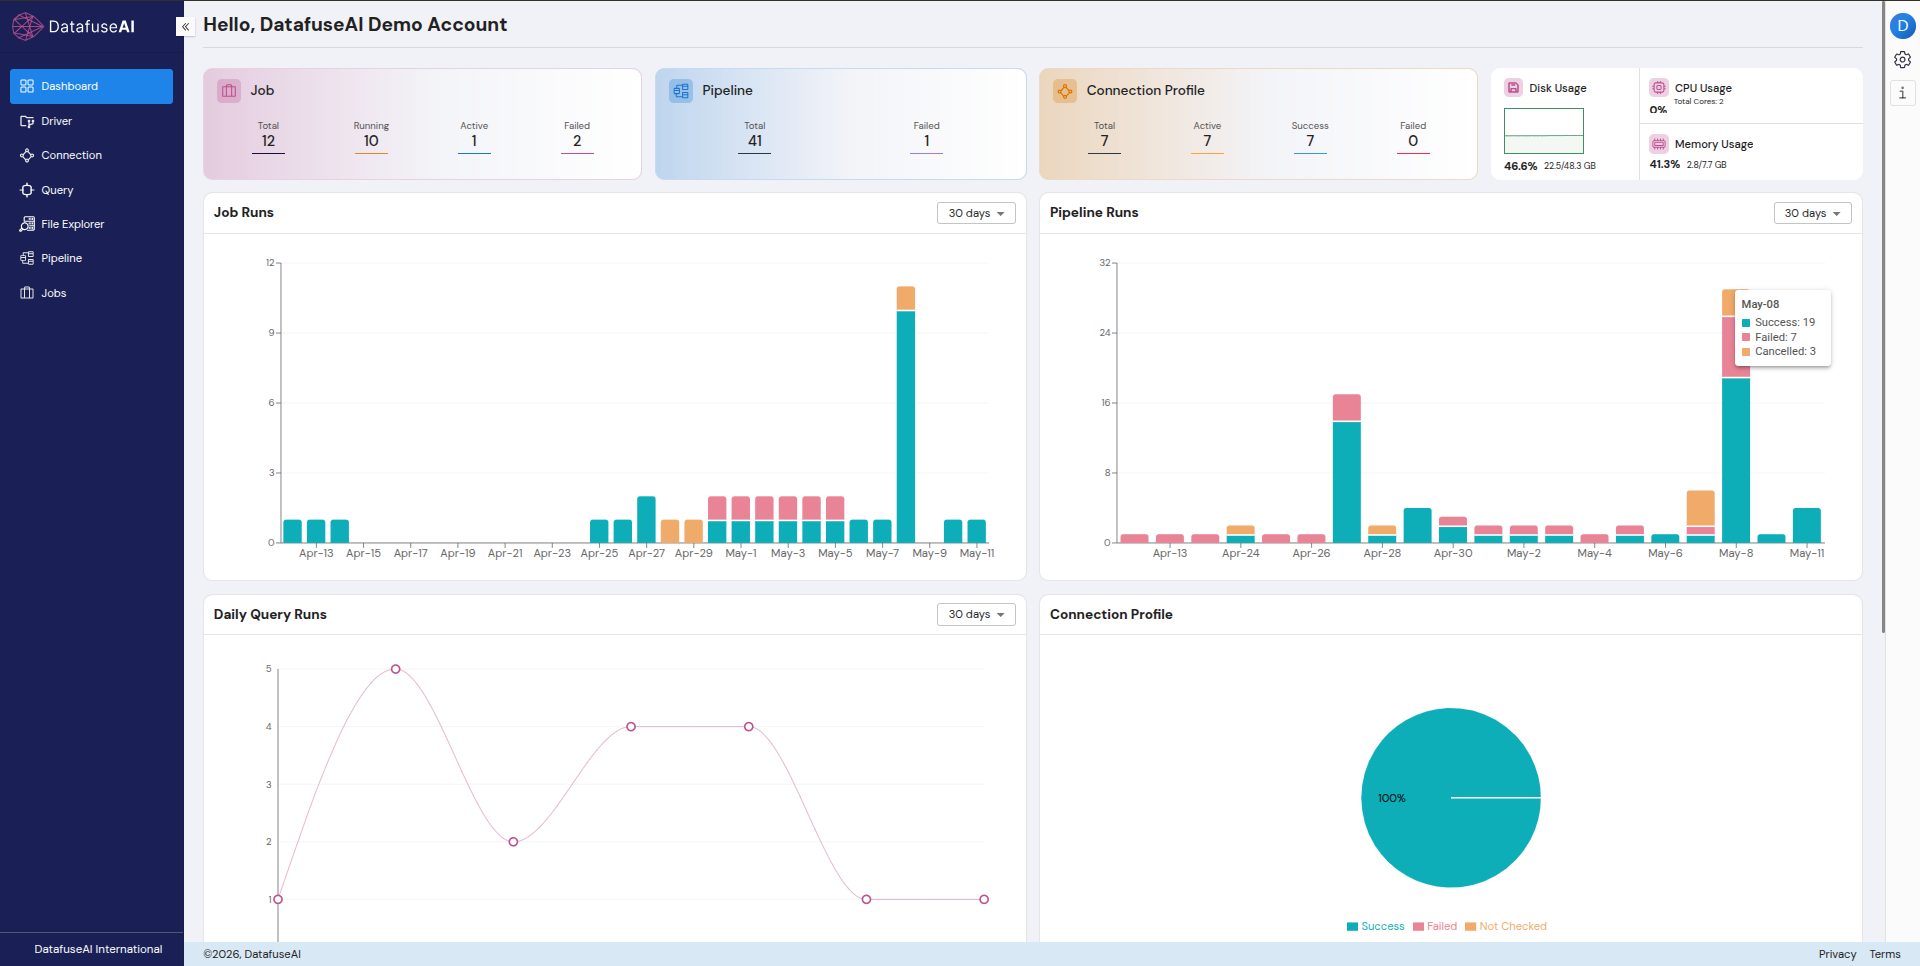This screenshot has width=1920, height=966.
Task: Click the Job Failed value 2
Action: point(577,141)
